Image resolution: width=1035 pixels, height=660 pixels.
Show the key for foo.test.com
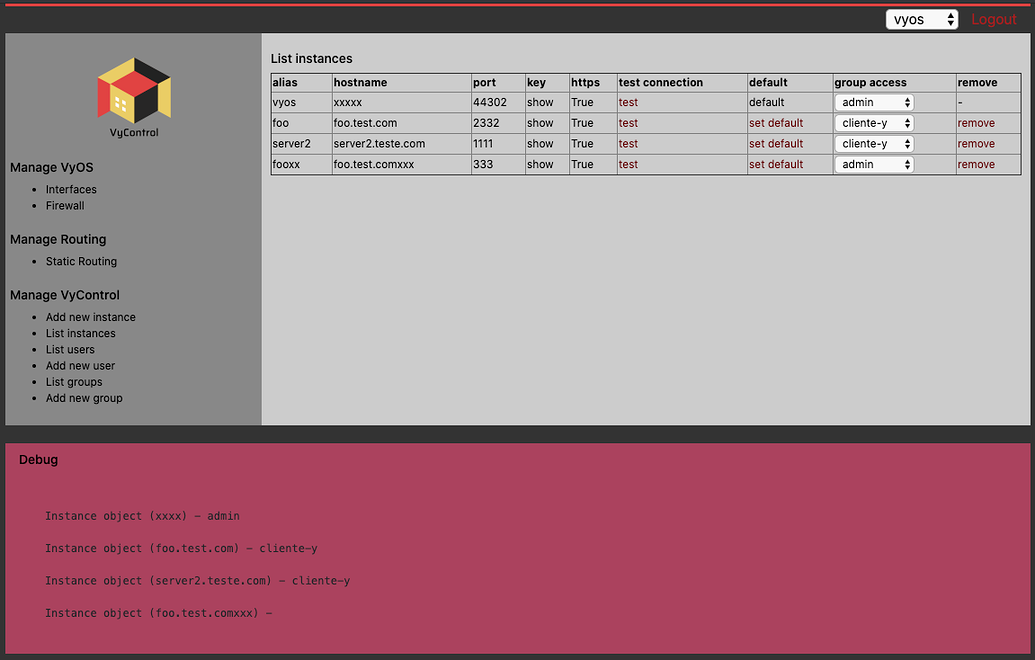[539, 122]
